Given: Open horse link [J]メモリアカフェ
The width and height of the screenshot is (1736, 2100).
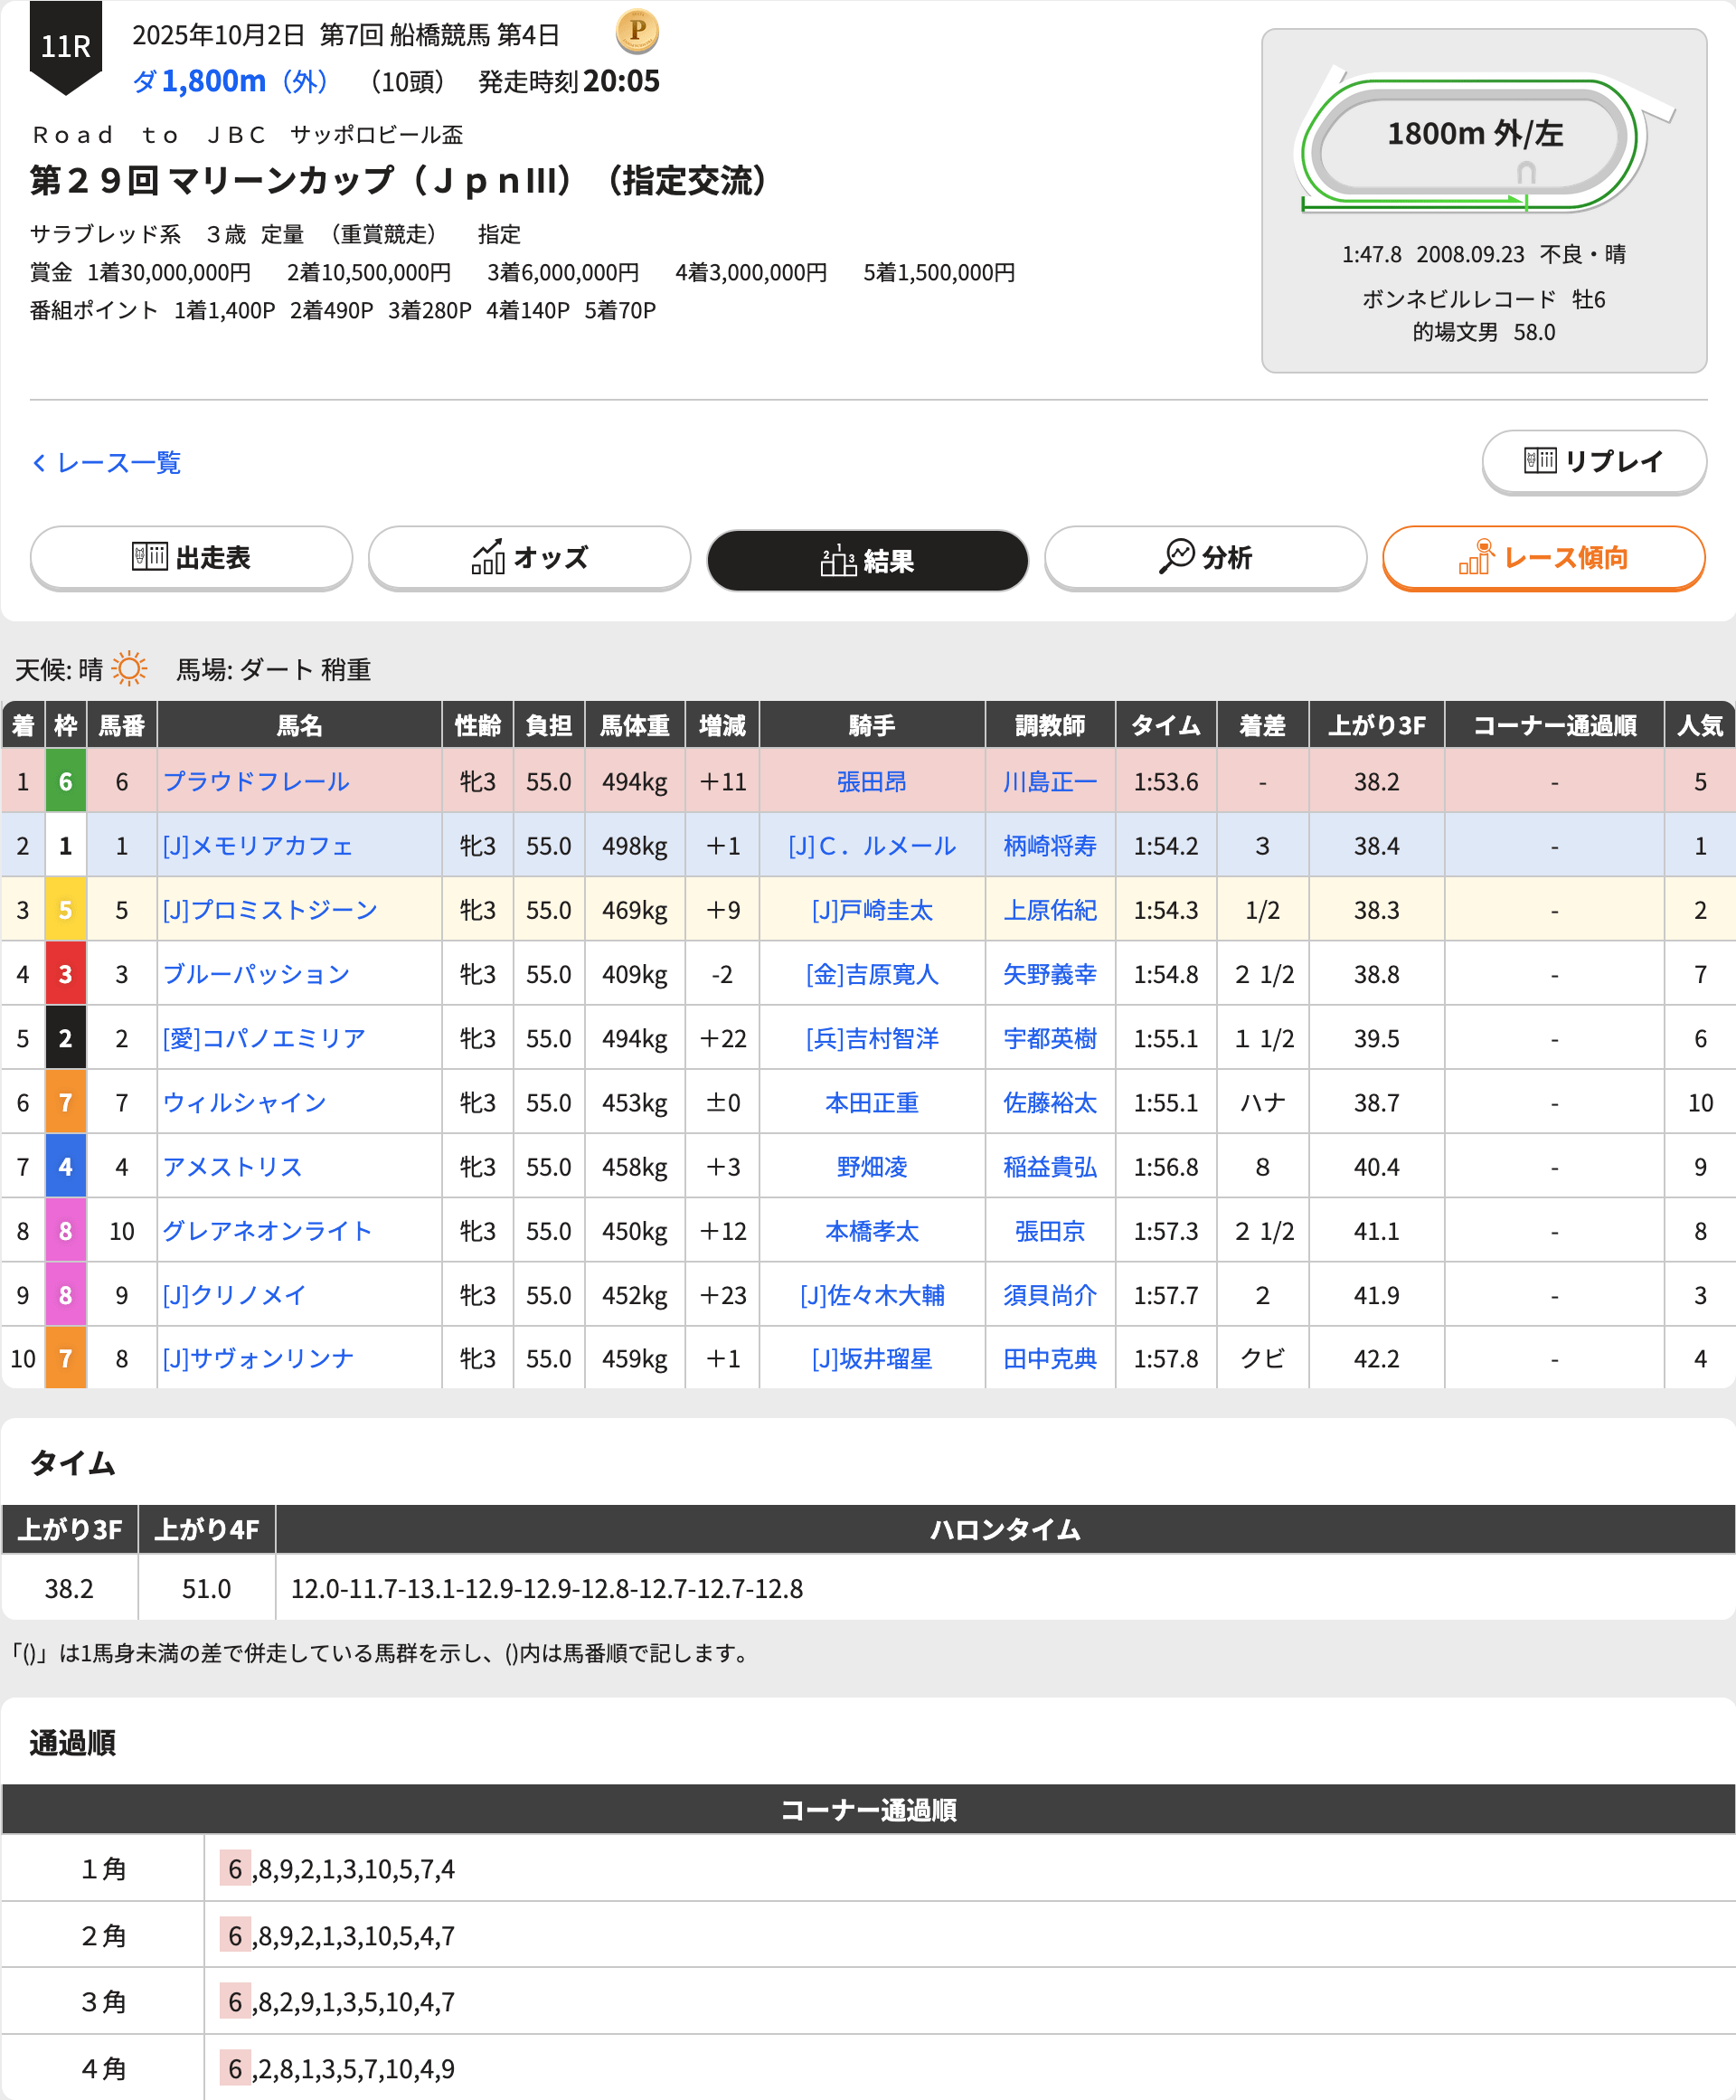Looking at the screenshot, I should tap(258, 845).
